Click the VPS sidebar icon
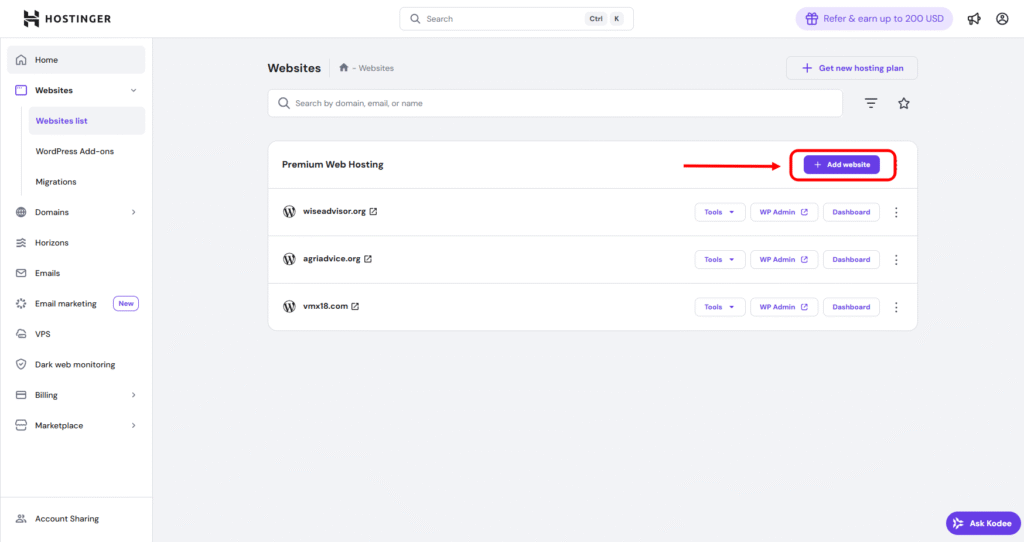This screenshot has height=542, width=1024. click(x=21, y=334)
